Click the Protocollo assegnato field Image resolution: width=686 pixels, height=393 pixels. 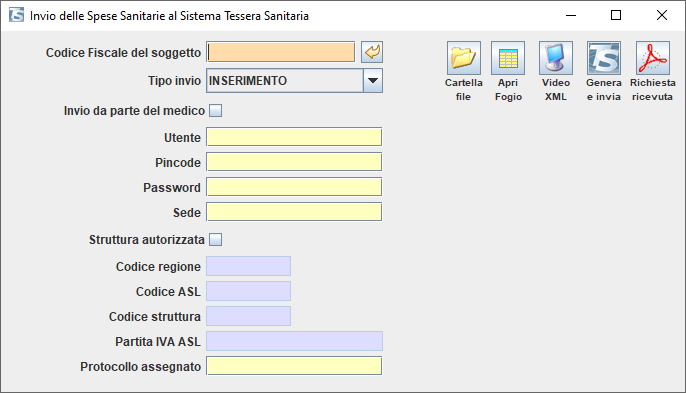pyautogui.click(x=294, y=366)
